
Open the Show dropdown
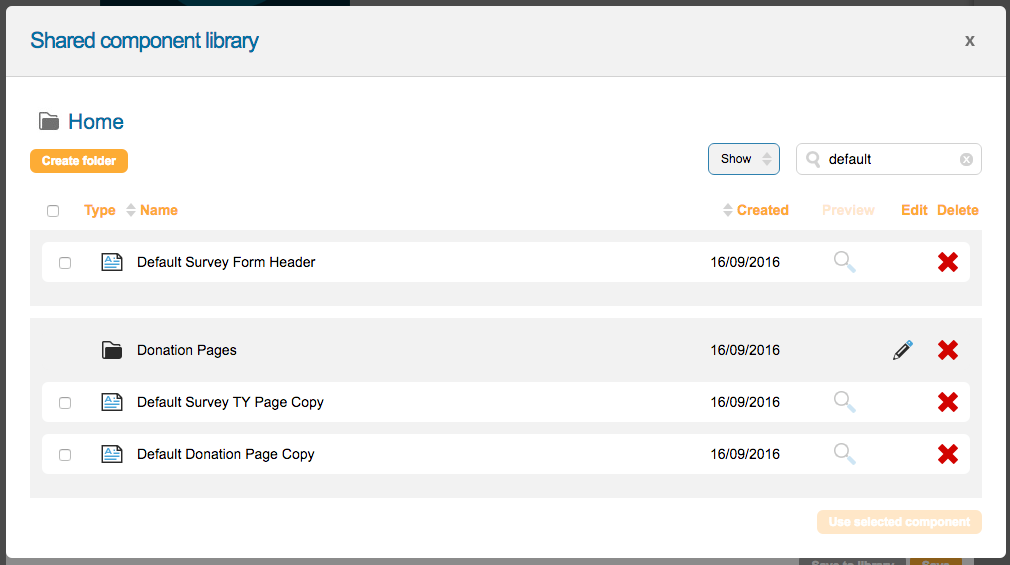(743, 159)
